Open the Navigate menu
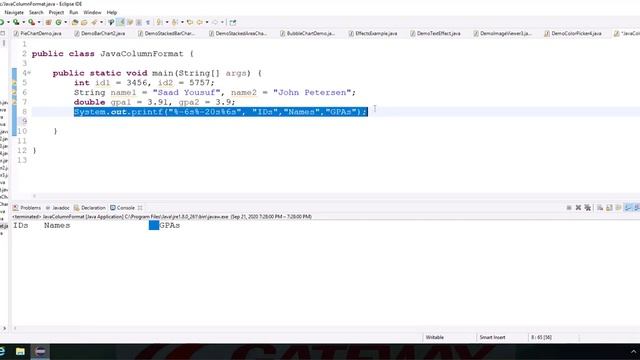 click(14, 12)
